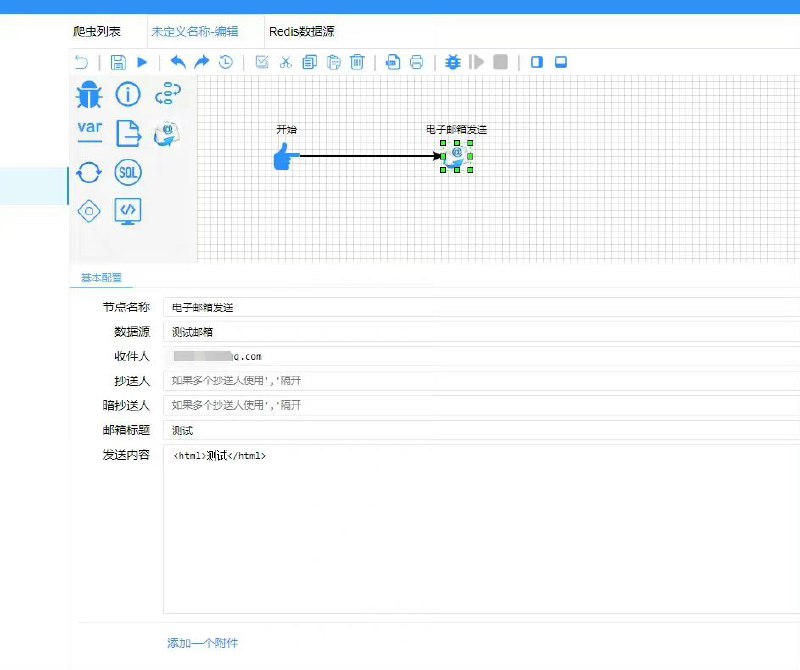Click 添加一个附件 link
This screenshot has height=670, width=800.
(203, 643)
